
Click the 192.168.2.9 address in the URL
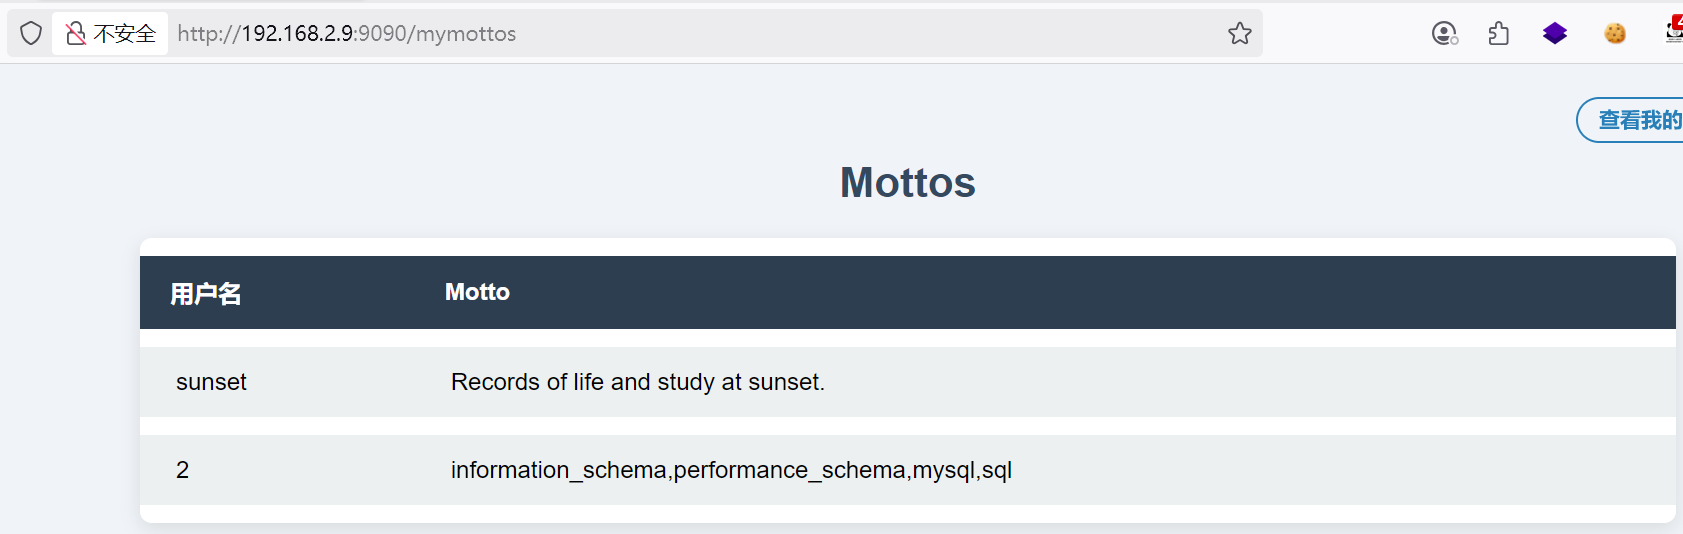[x=297, y=34]
